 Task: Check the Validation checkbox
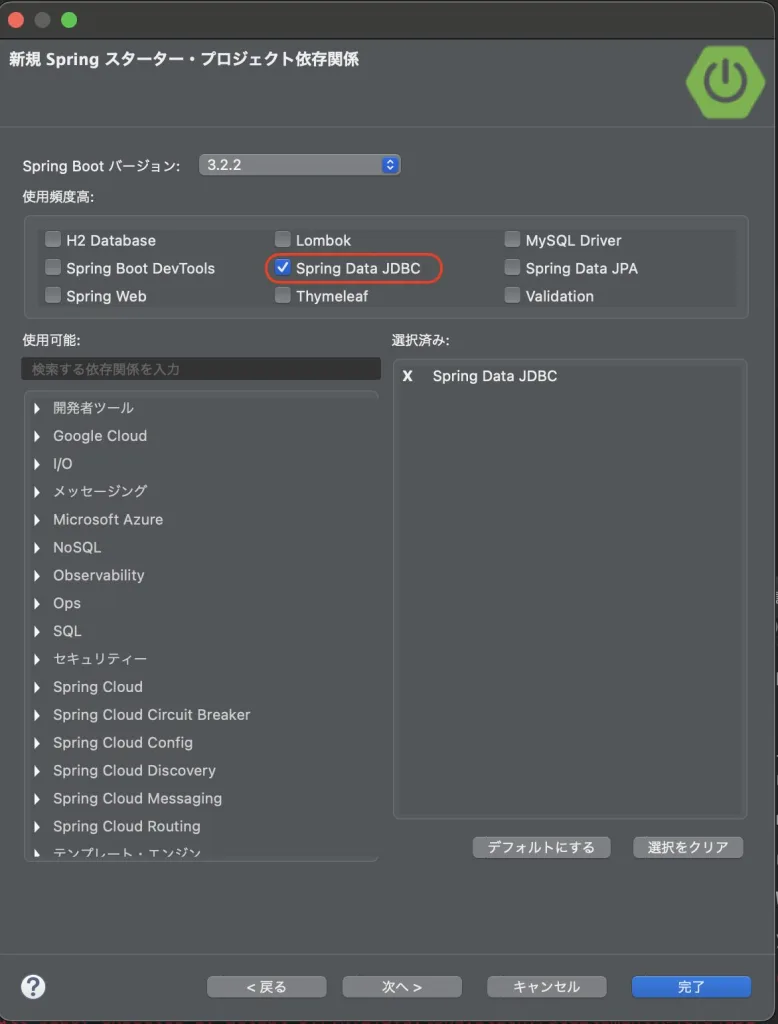click(x=512, y=295)
